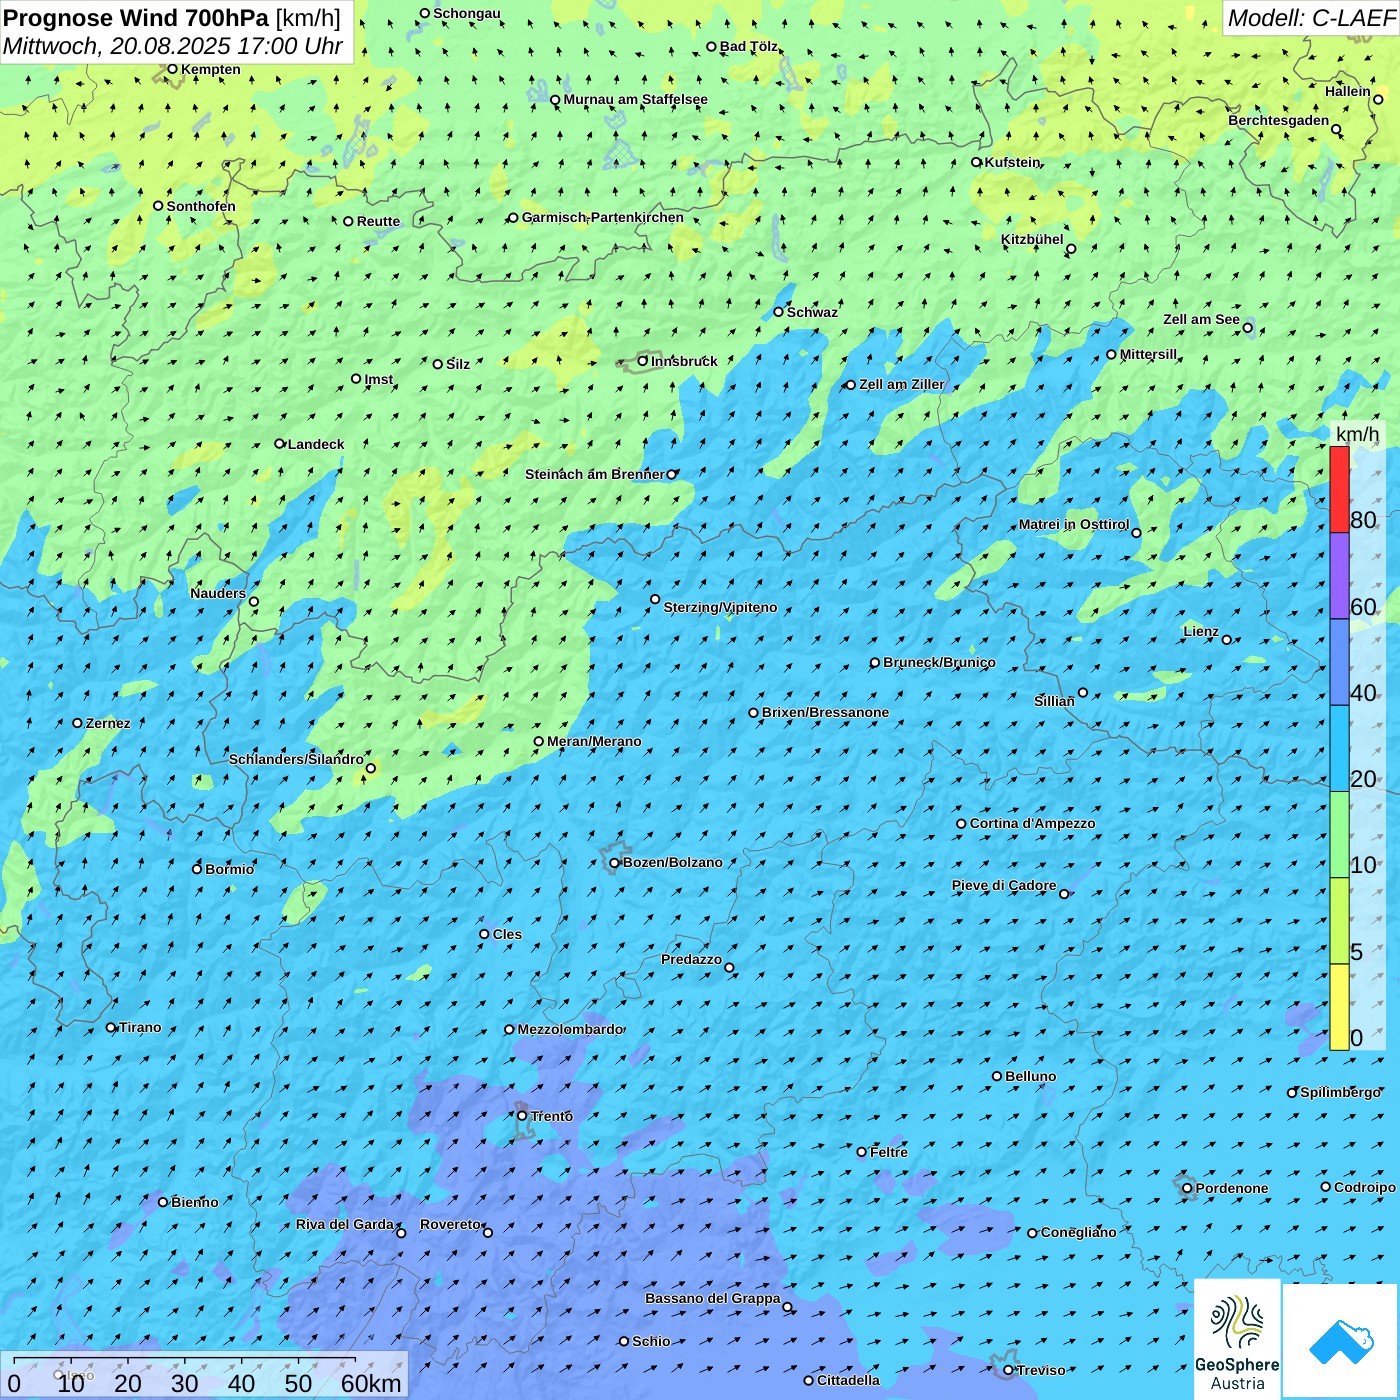Click the 'Landeck' label
This screenshot has height=1400, width=1400.
[x=315, y=444]
